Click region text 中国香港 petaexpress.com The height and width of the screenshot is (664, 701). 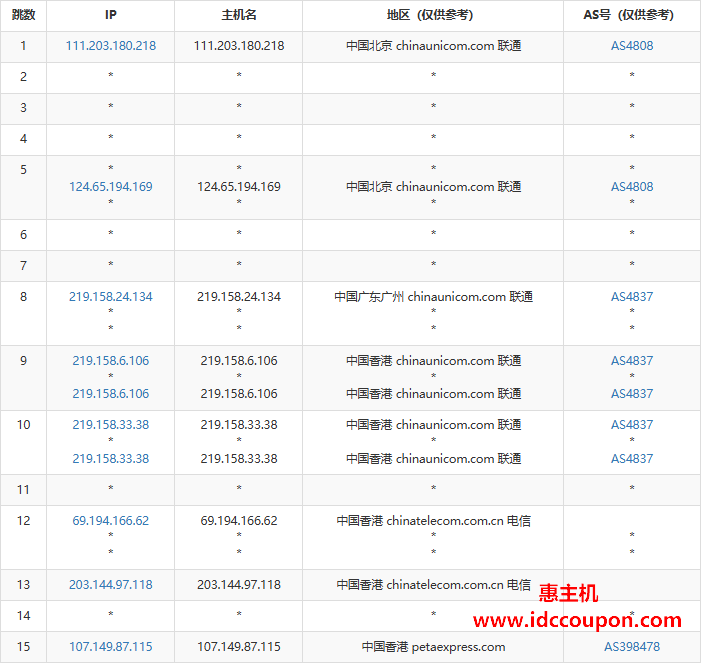(x=433, y=647)
